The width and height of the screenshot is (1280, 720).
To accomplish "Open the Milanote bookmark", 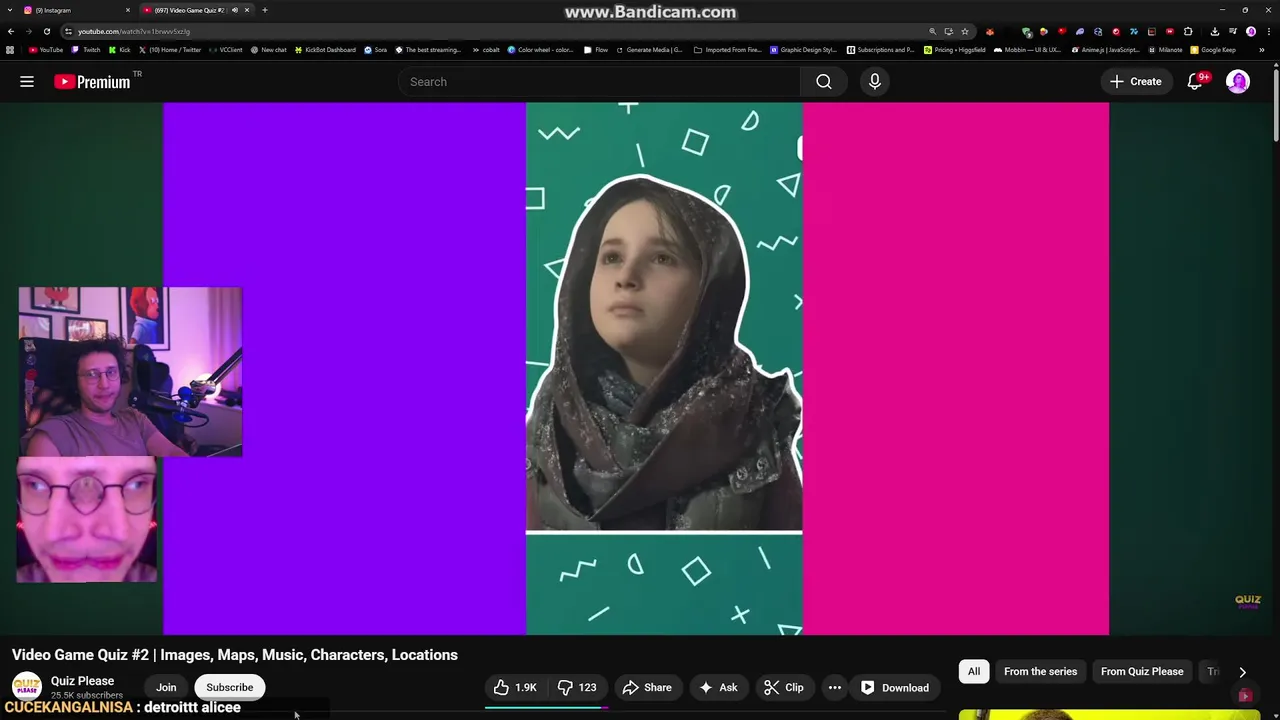I will click(1165, 50).
